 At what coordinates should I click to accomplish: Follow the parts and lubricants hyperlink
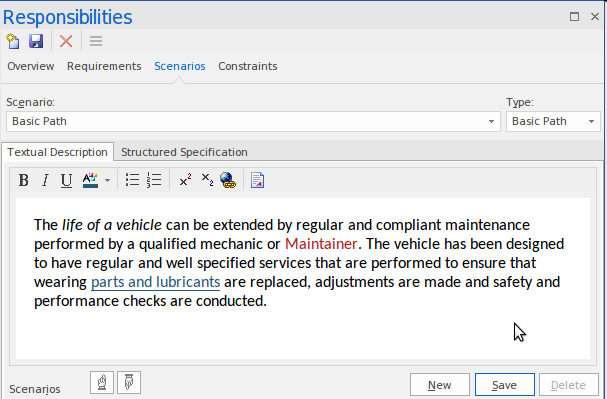pos(155,282)
